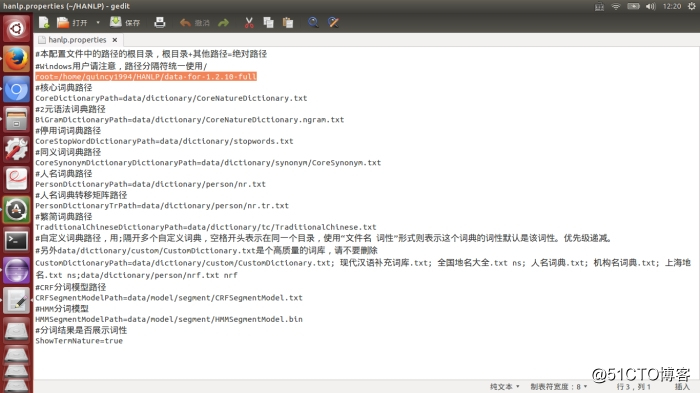The height and width of the screenshot is (393, 700).
Task: Click the #Windows用户请注意 comment line
Action: point(121,66)
